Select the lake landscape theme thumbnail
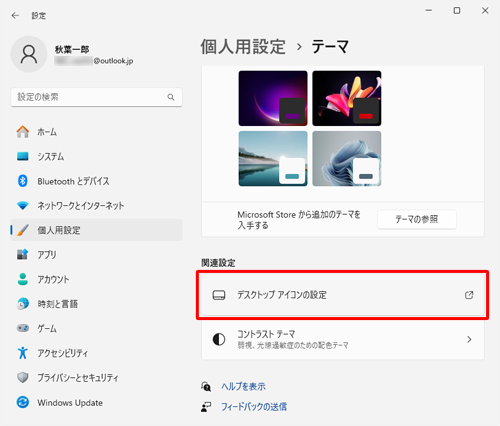This screenshot has height=426, width=500. pyautogui.click(x=273, y=159)
